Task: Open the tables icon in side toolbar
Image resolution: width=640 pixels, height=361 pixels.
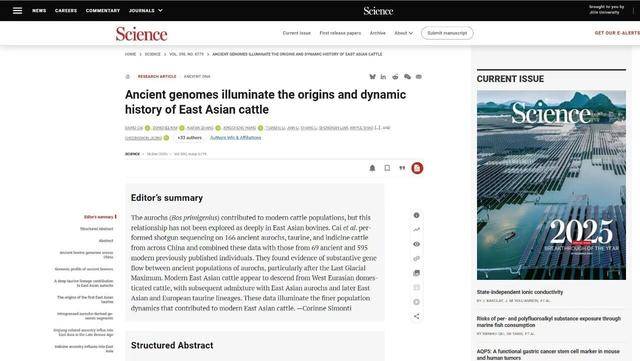Action: point(416,287)
